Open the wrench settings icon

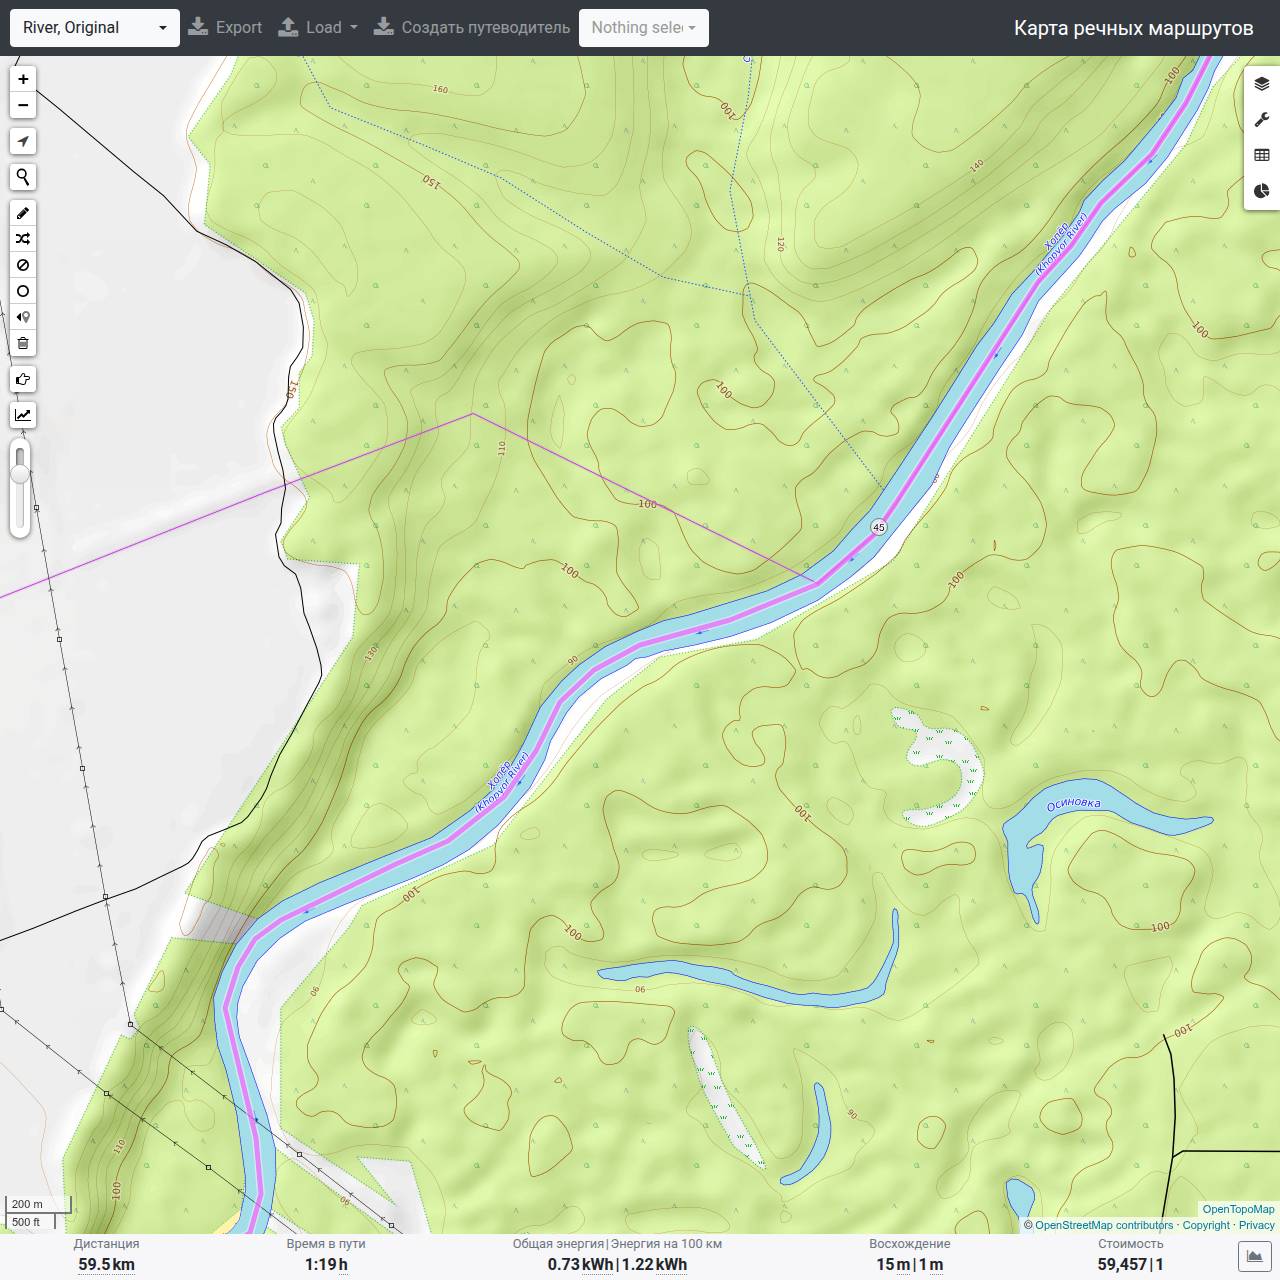[x=1262, y=120]
